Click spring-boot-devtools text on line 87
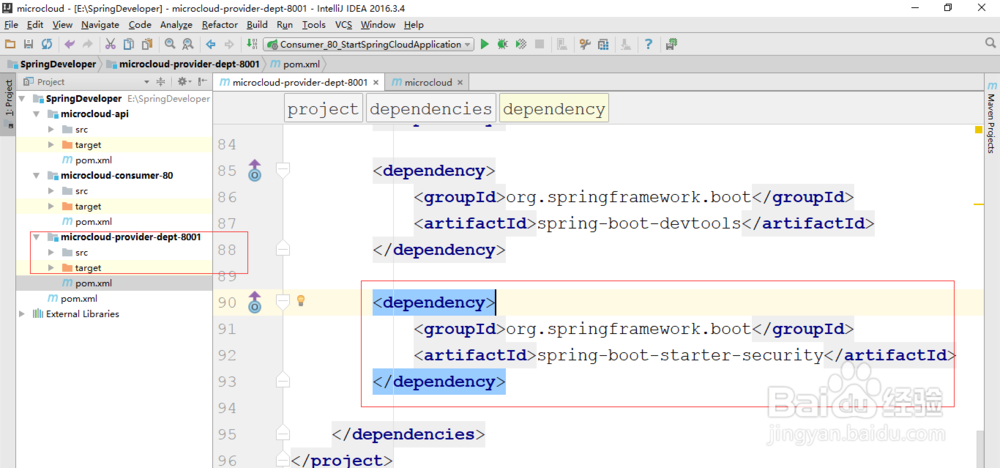Screen dimensions: 1000x468 tap(639, 223)
